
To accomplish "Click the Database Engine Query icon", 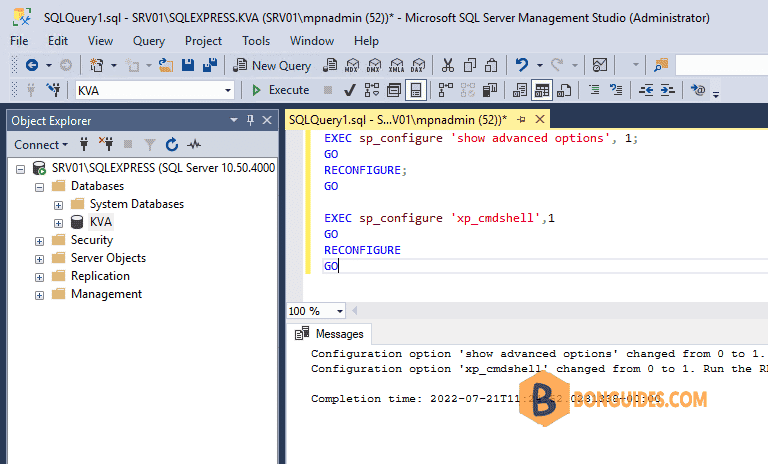I will click(330, 65).
